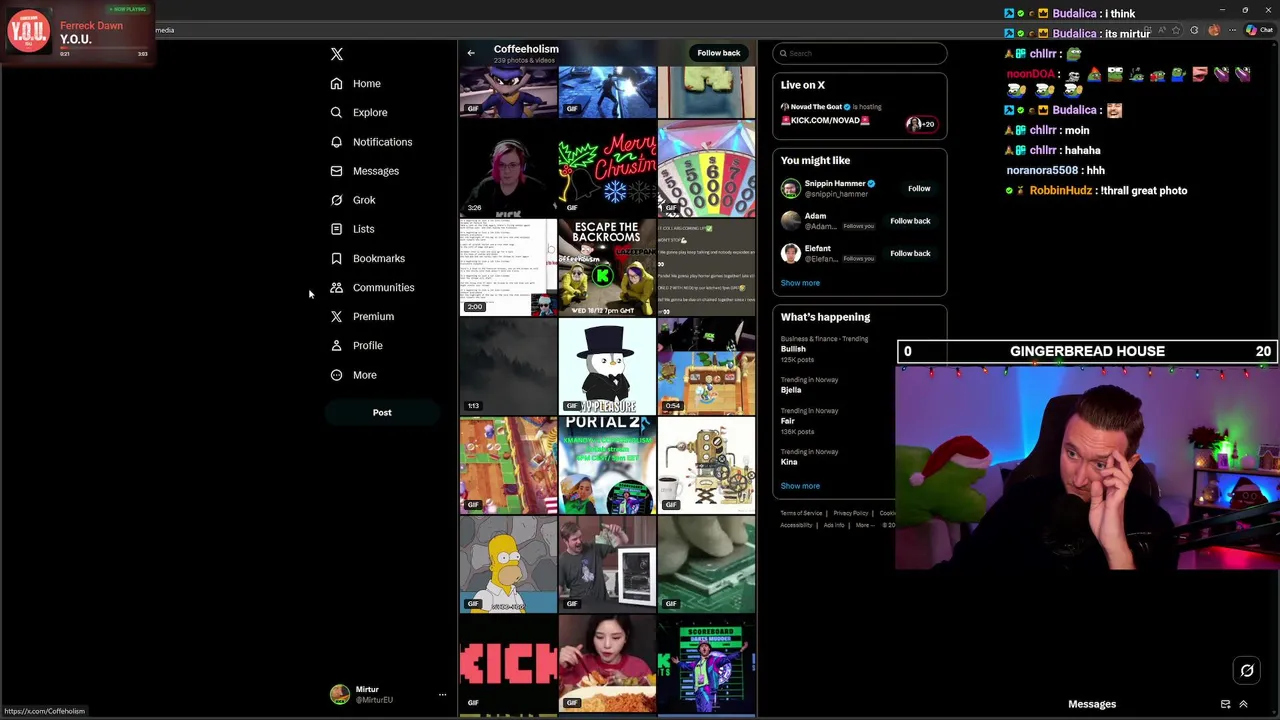
Task: Click the X logo in the sidebar
Action: point(337,54)
